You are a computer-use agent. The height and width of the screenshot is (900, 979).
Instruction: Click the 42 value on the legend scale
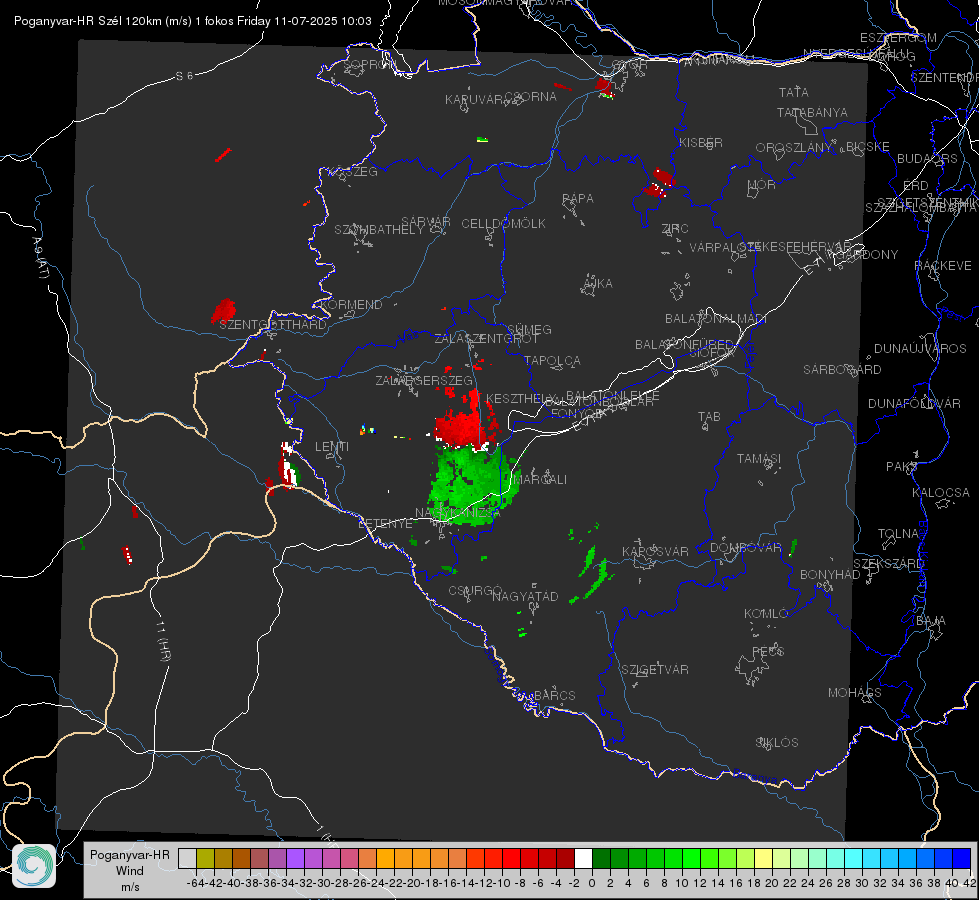pos(970,883)
